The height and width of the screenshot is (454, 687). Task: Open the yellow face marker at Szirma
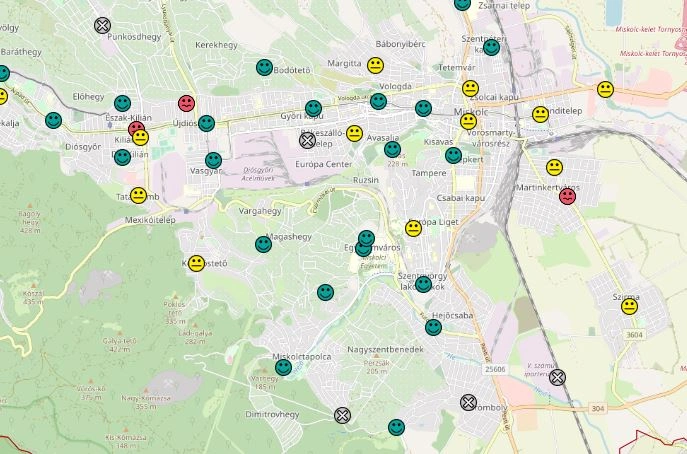(629, 306)
